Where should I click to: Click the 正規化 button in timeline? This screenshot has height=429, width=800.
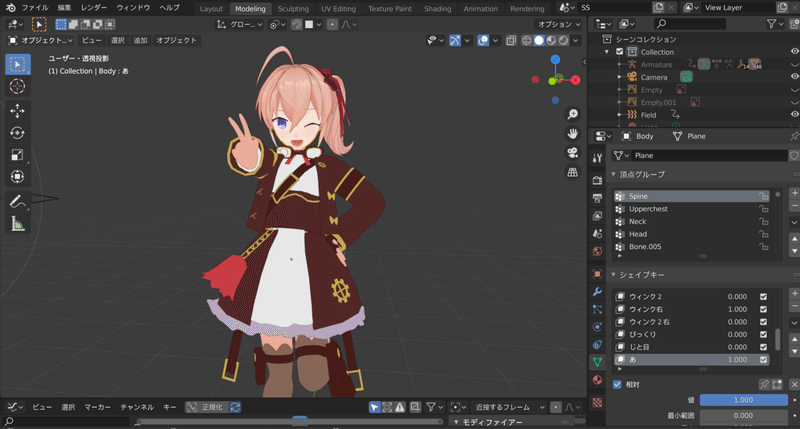pyautogui.click(x=207, y=407)
